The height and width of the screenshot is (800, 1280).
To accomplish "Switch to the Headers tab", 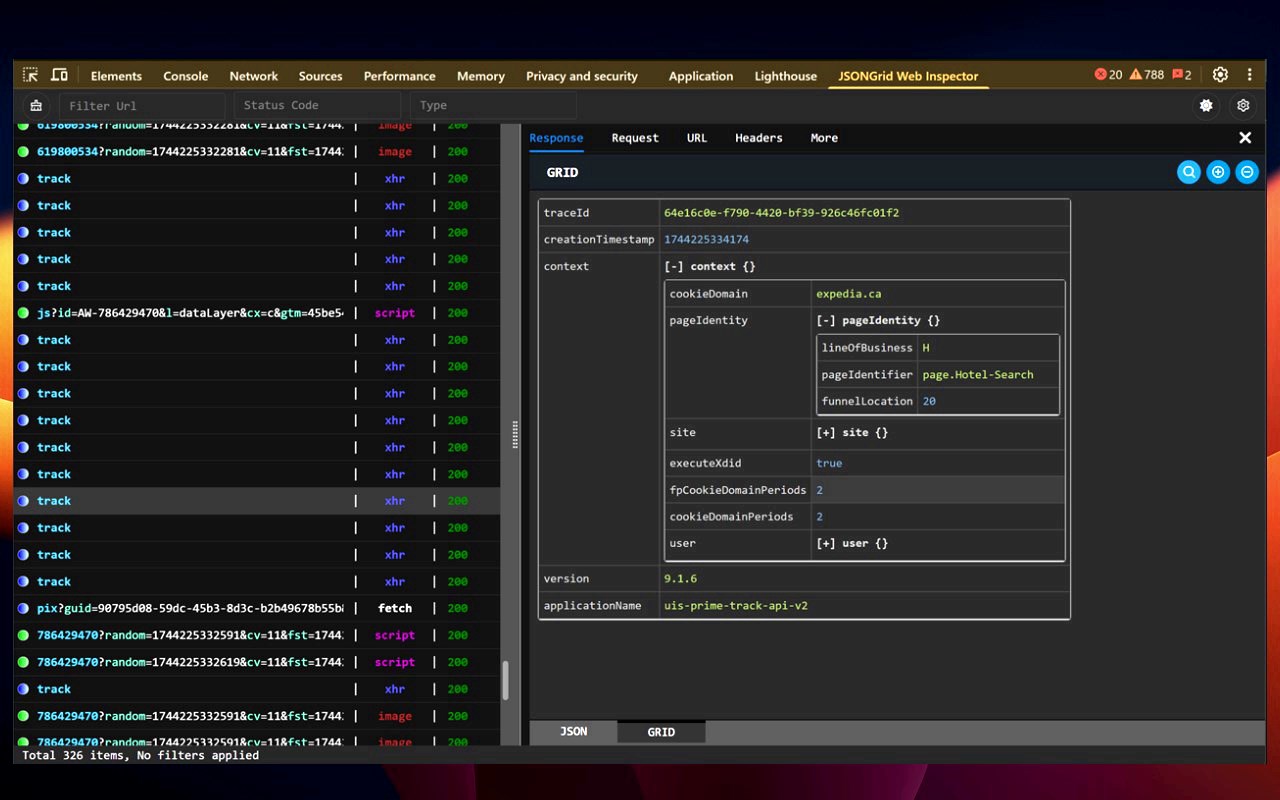I will pos(758,138).
